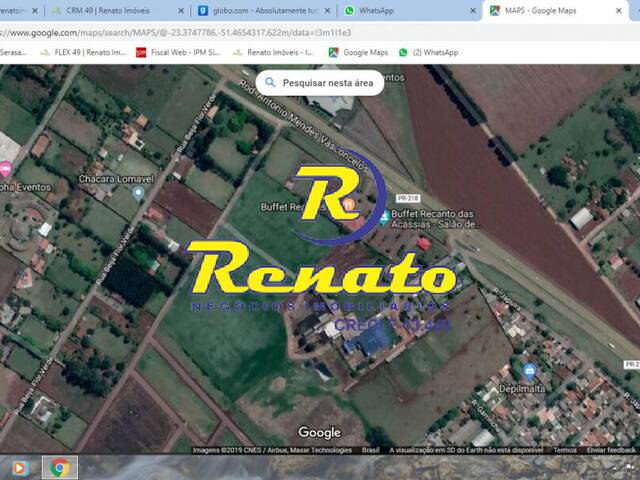Screen dimensions: 640x480
Task: Open the Fiscal Web - IPM bookmark
Action: 178,53
